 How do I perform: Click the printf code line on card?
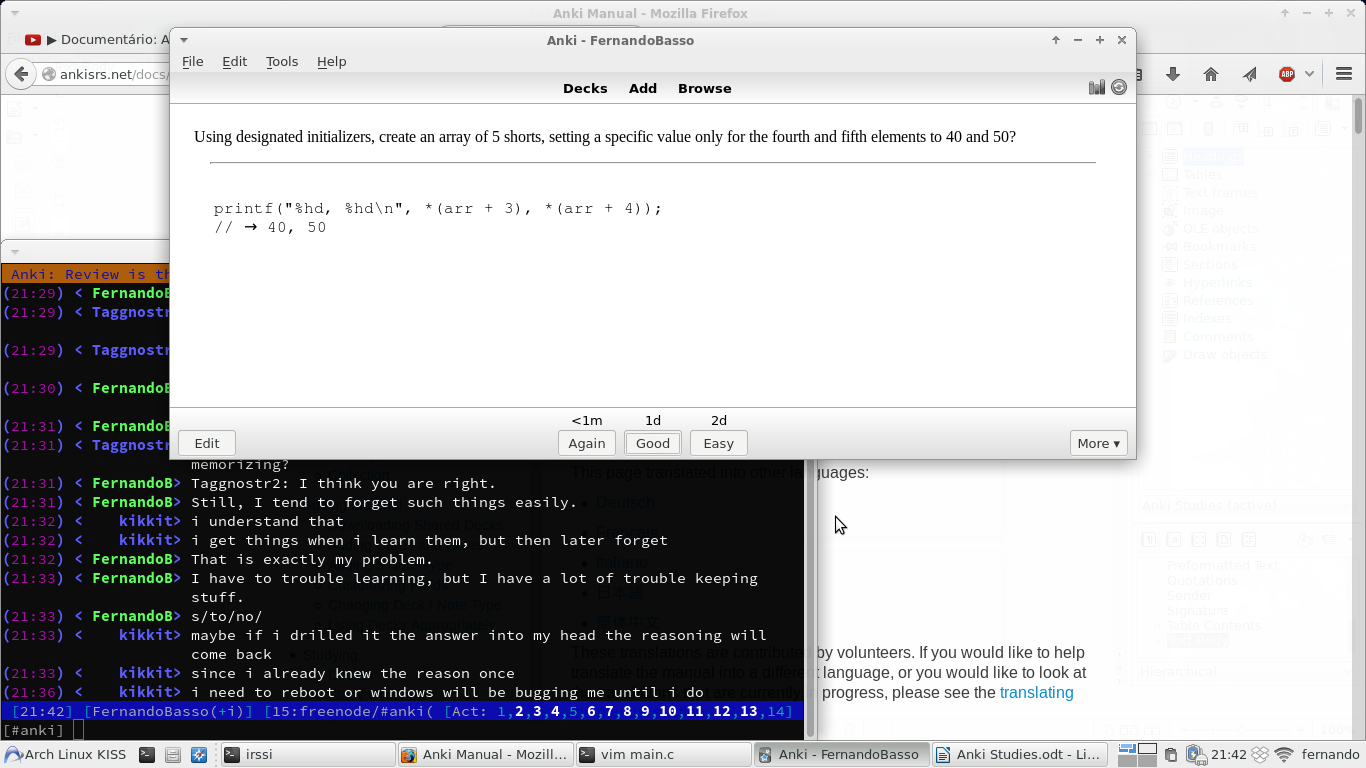438,208
